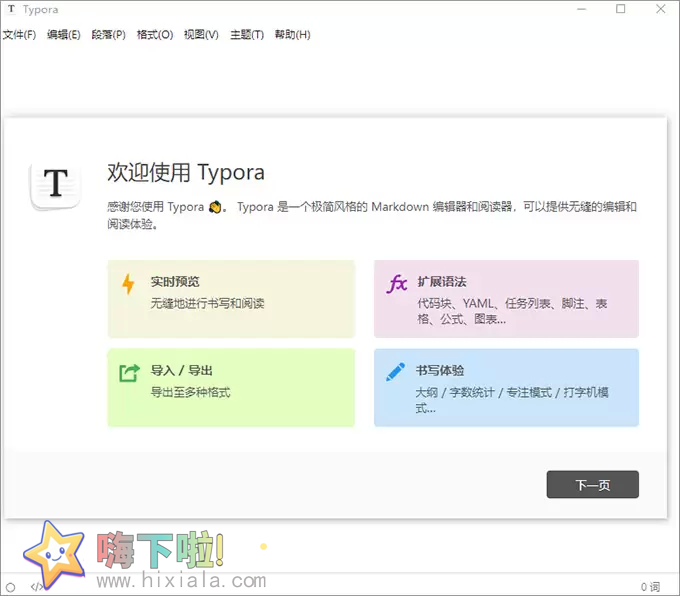Maximize the Typora window

click(621, 9)
